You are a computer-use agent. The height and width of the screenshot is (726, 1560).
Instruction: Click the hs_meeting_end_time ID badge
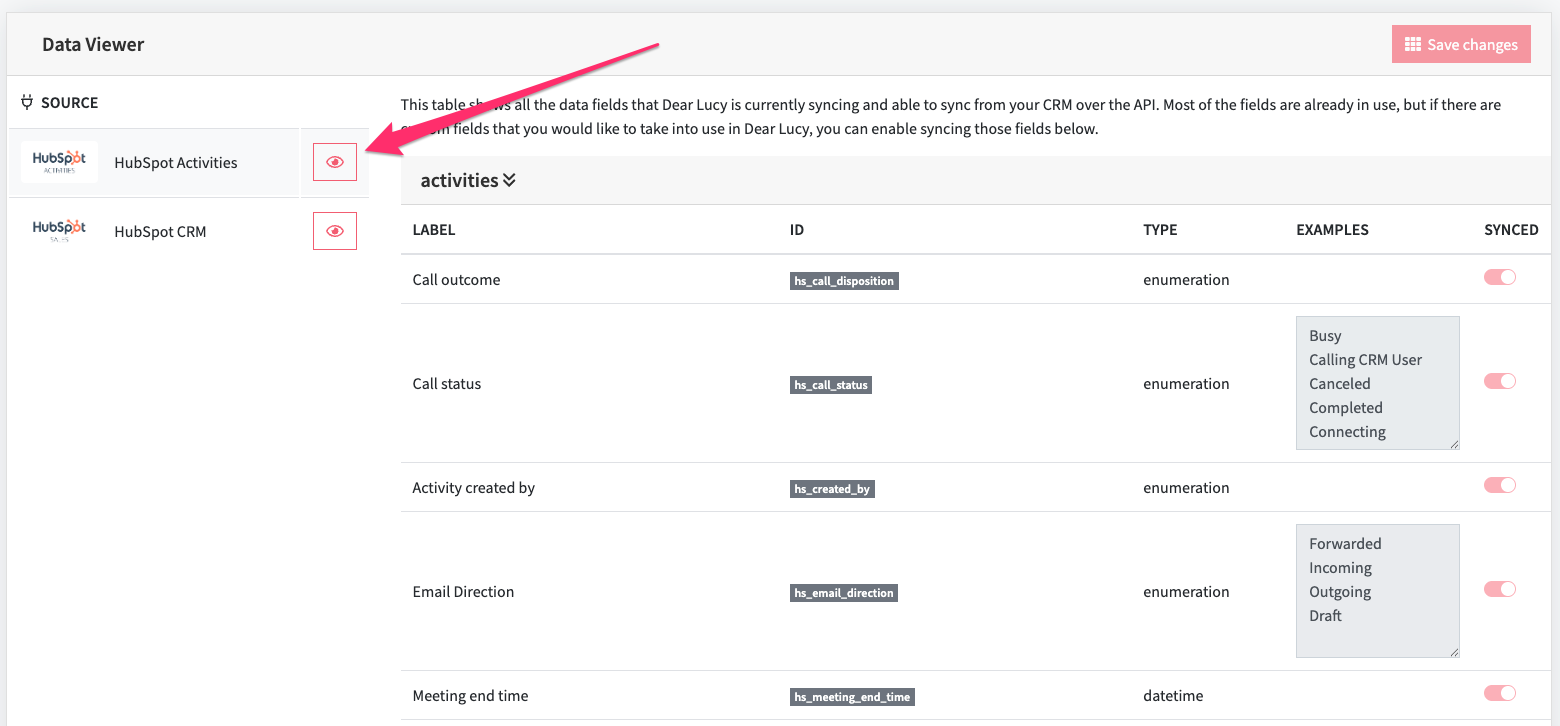(x=852, y=697)
